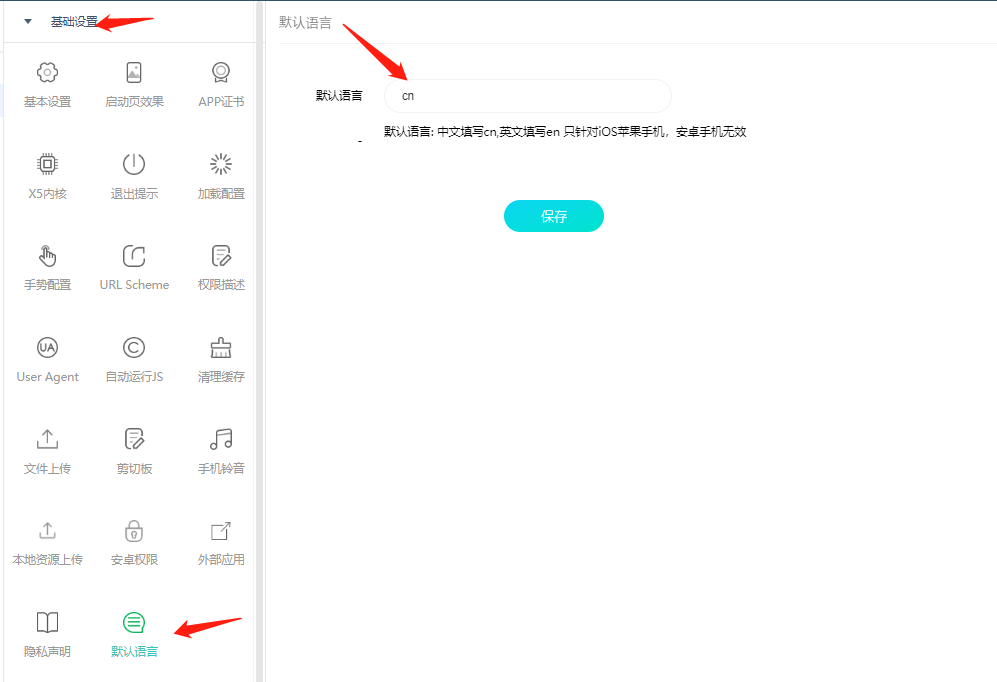Open 剪切板 clipboard icon

click(134, 439)
